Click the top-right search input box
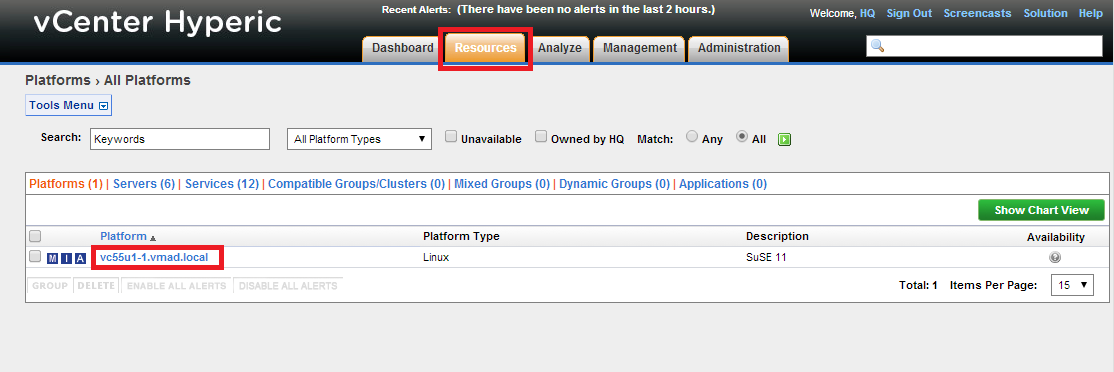Viewport: 1114px width, 372px height. [x=984, y=46]
